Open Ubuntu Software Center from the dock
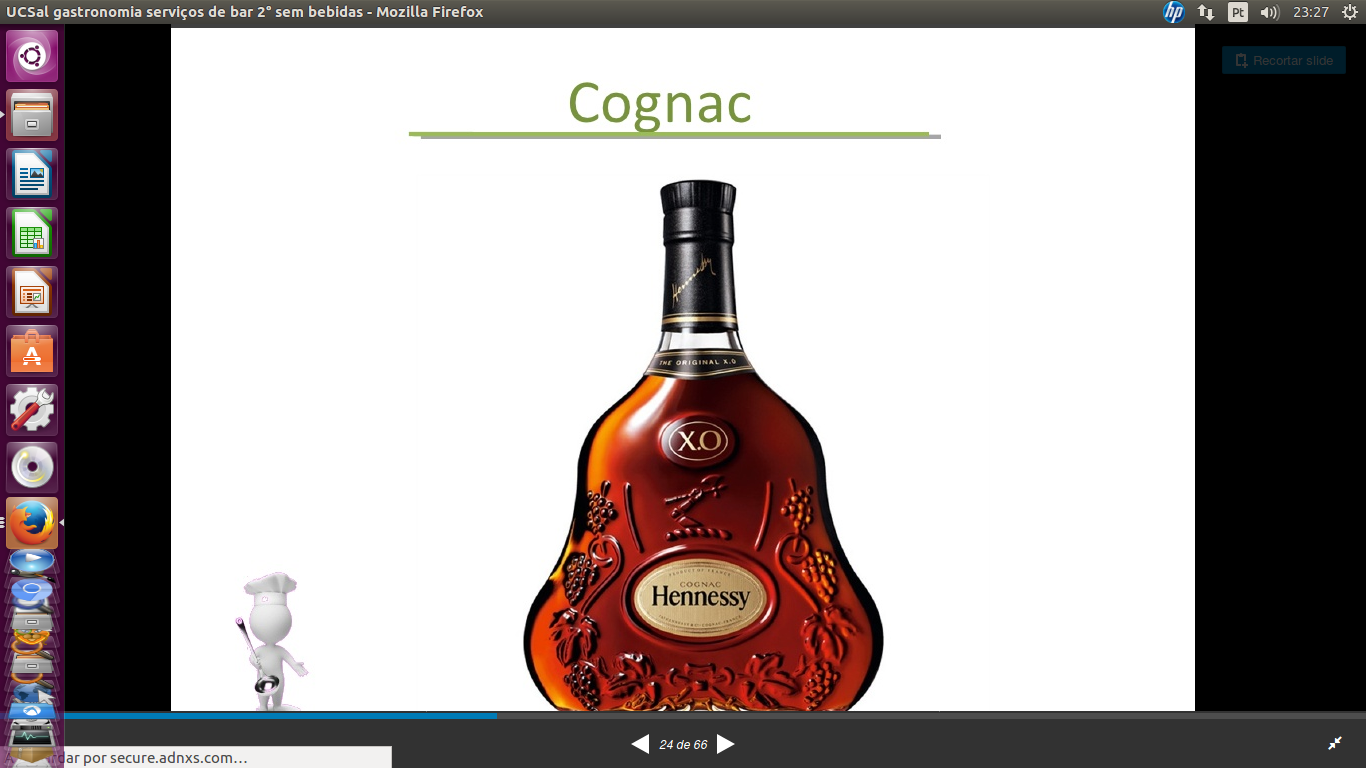This screenshot has height=768, width=1366. pos(32,351)
